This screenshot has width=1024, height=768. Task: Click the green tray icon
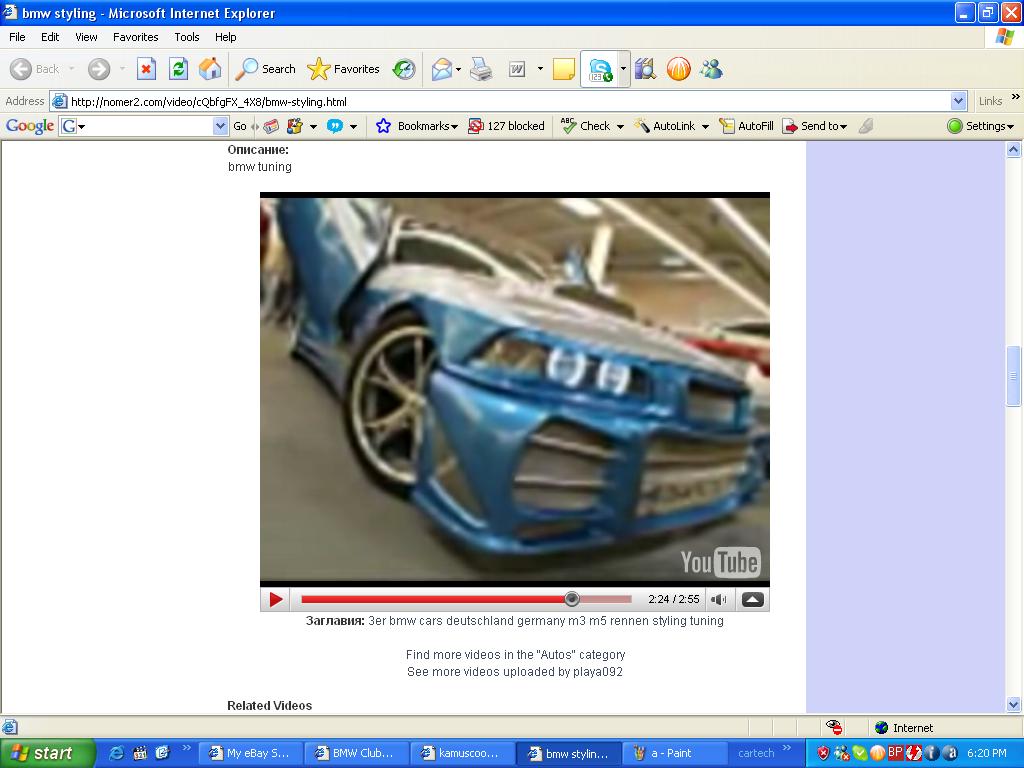[x=859, y=753]
